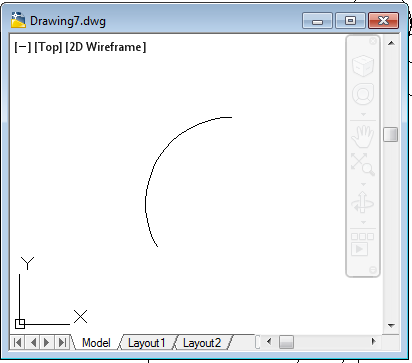Select the Zoom Extents tool
Screen dimensions: 412x363
[363, 164]
